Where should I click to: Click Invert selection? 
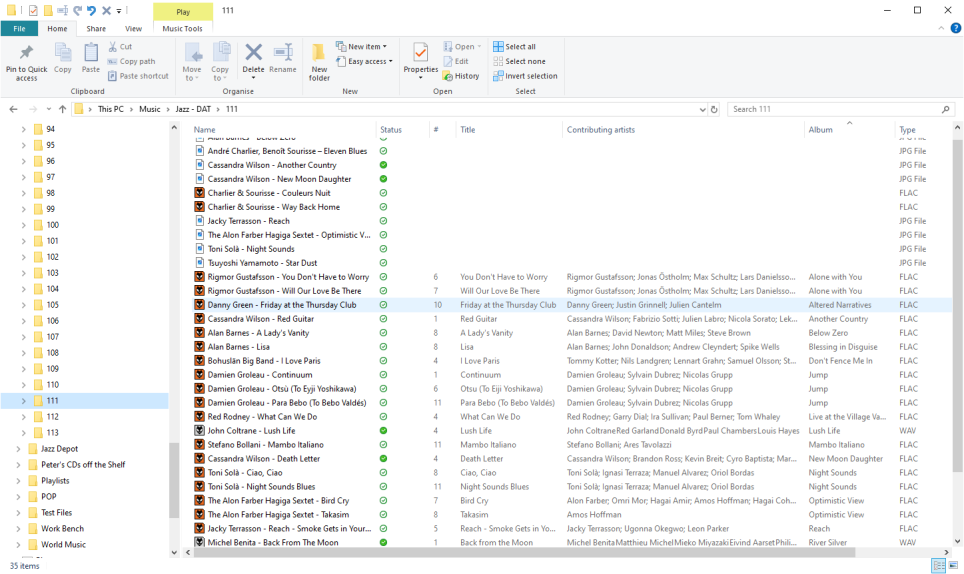pos(526,76)
